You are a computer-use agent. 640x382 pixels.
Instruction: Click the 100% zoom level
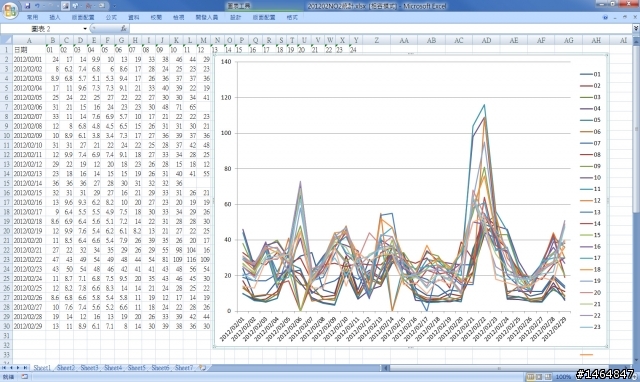pos(563,377)
